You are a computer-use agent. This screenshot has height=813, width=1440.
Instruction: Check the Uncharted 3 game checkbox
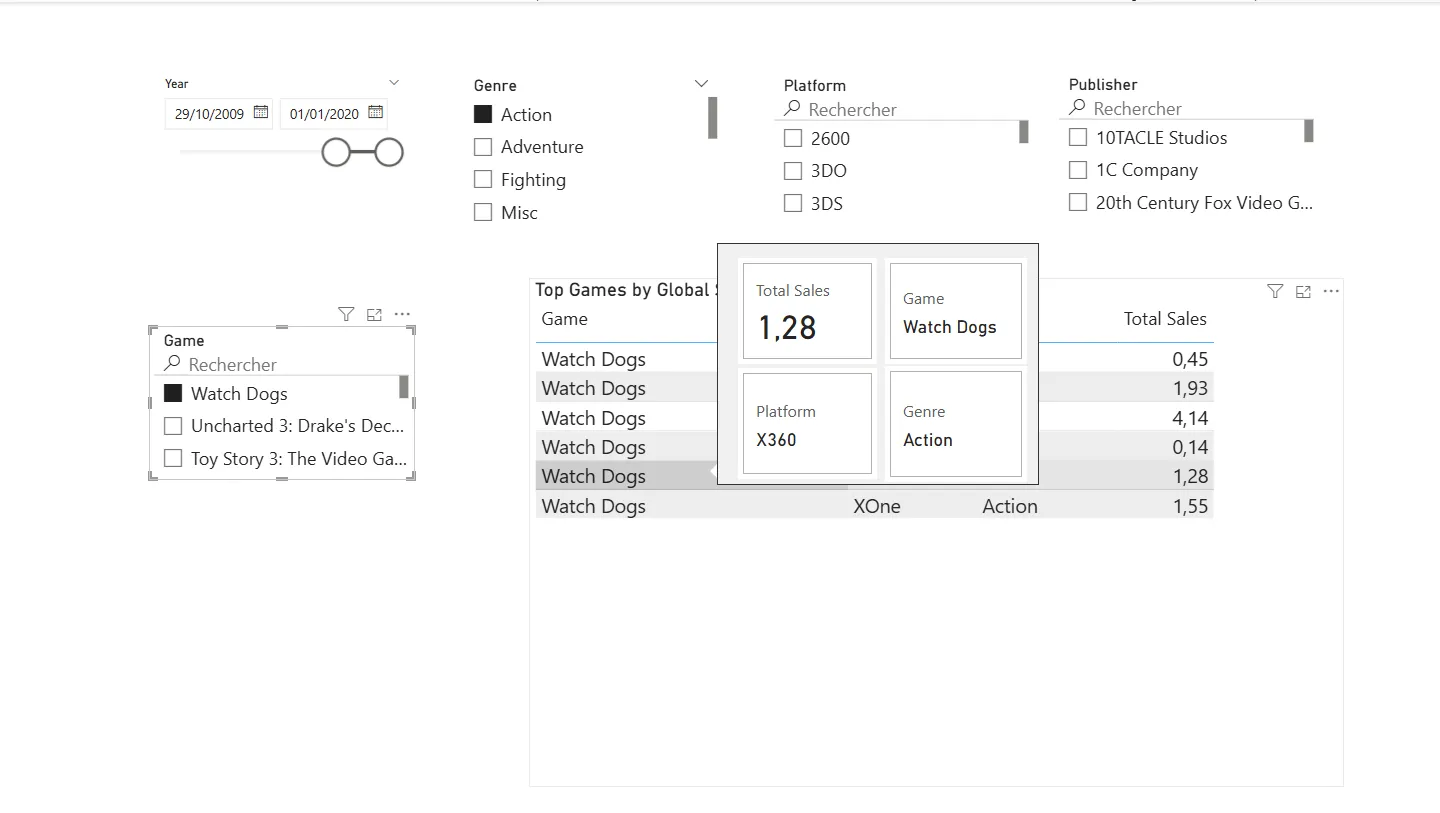(173, 426)
